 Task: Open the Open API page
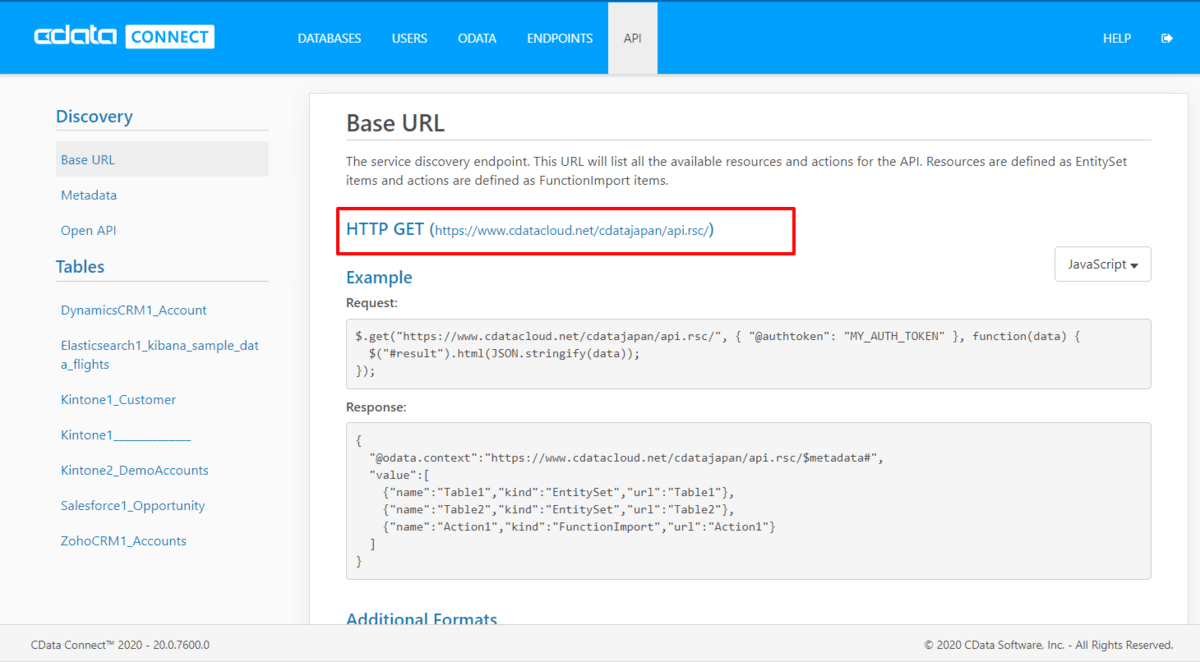pos(89,230)
